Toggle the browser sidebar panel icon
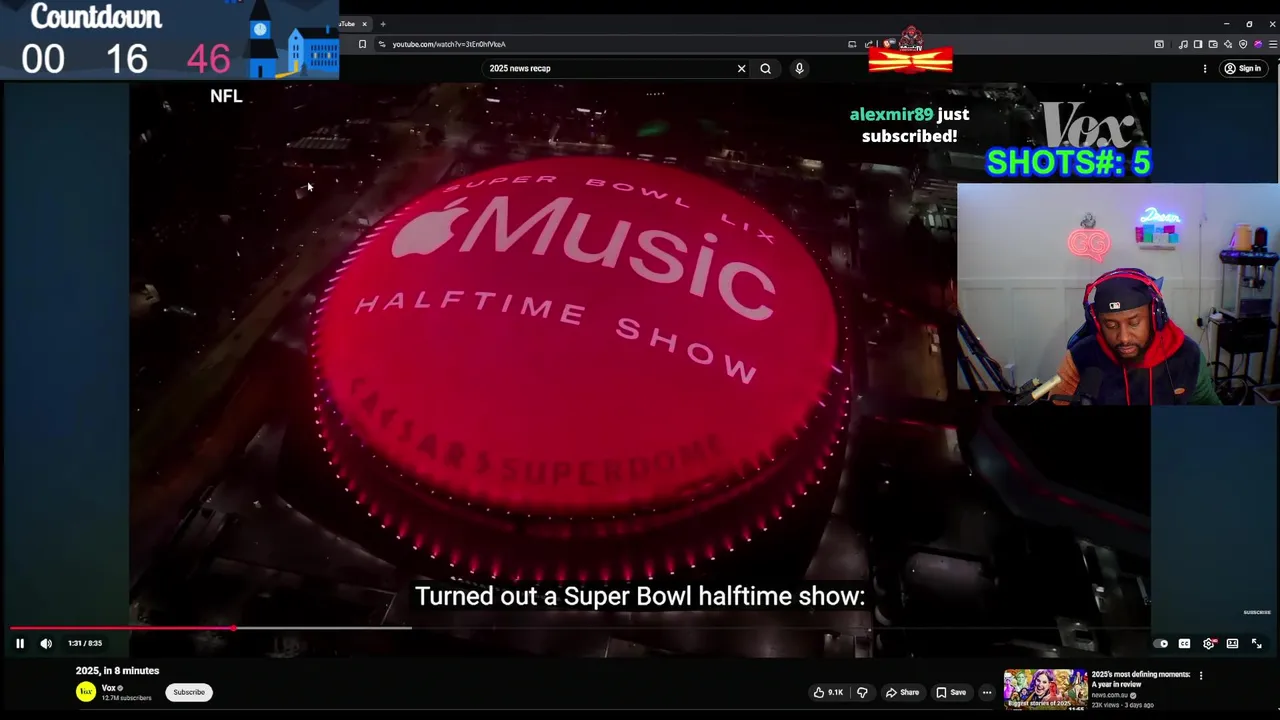The image size is (1280, 720). pyautogui.click(x=1198, y=44)
